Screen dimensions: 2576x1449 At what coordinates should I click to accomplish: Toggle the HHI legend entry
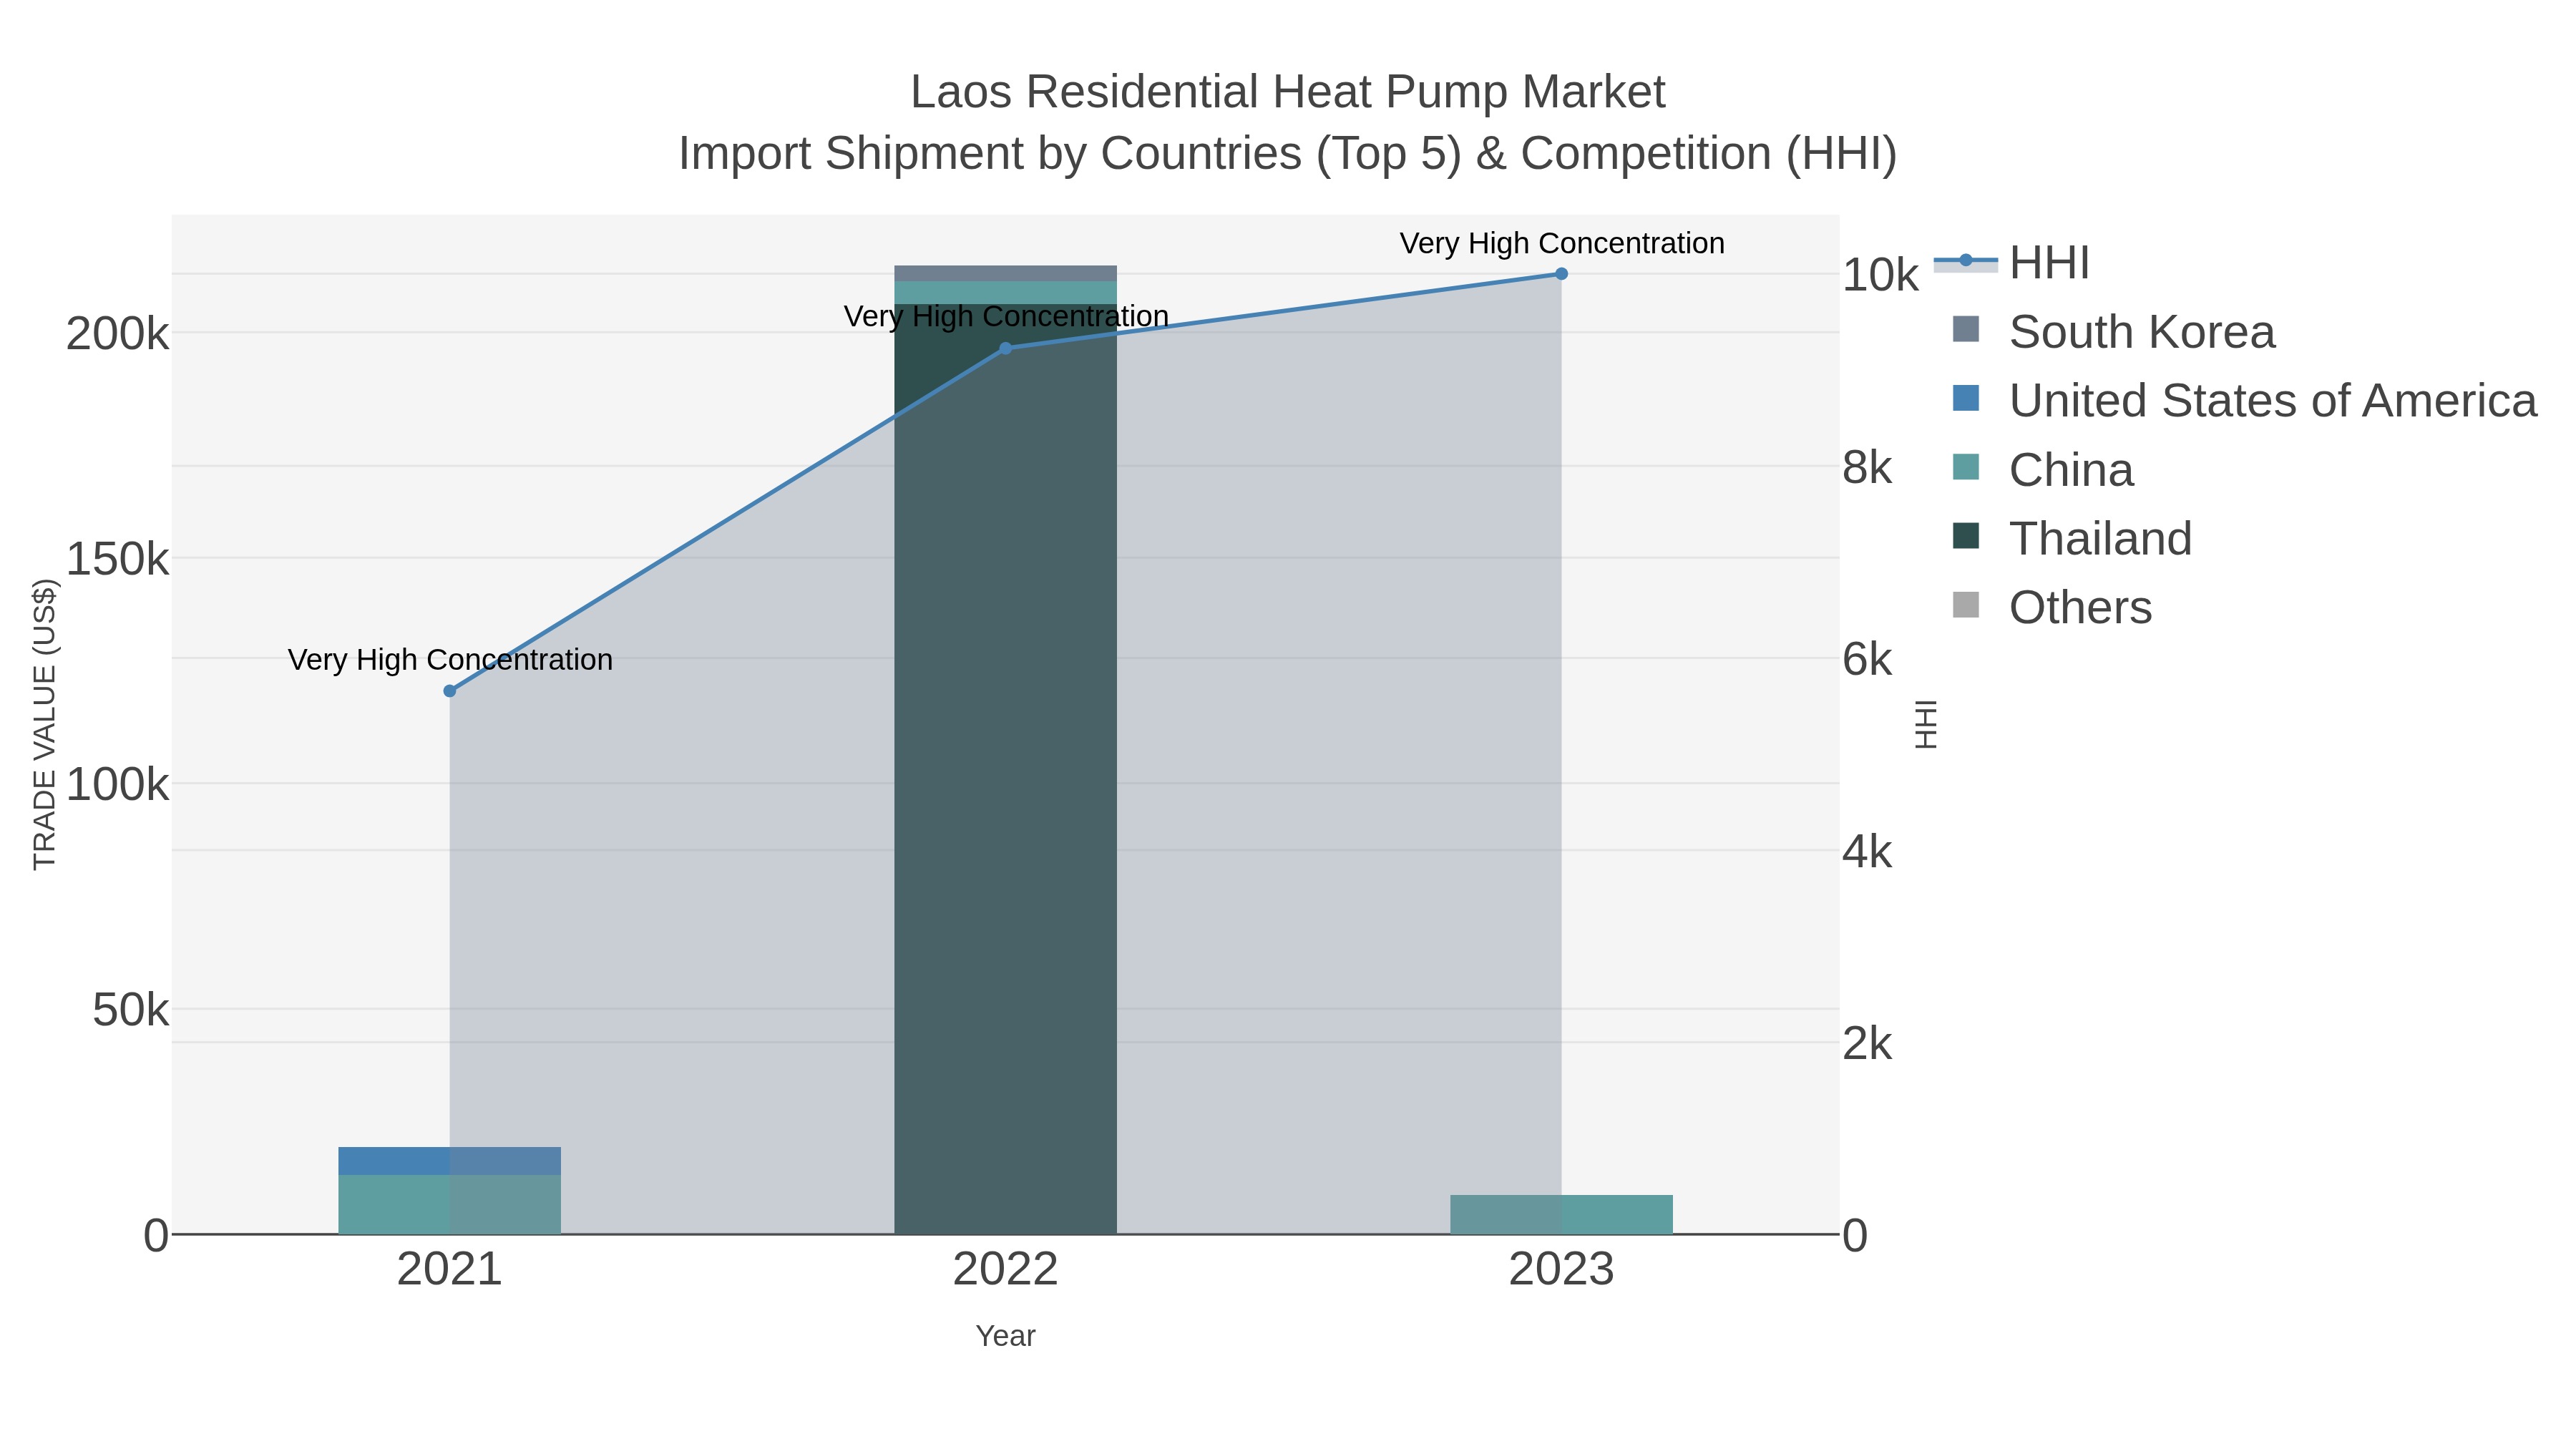2012,263
